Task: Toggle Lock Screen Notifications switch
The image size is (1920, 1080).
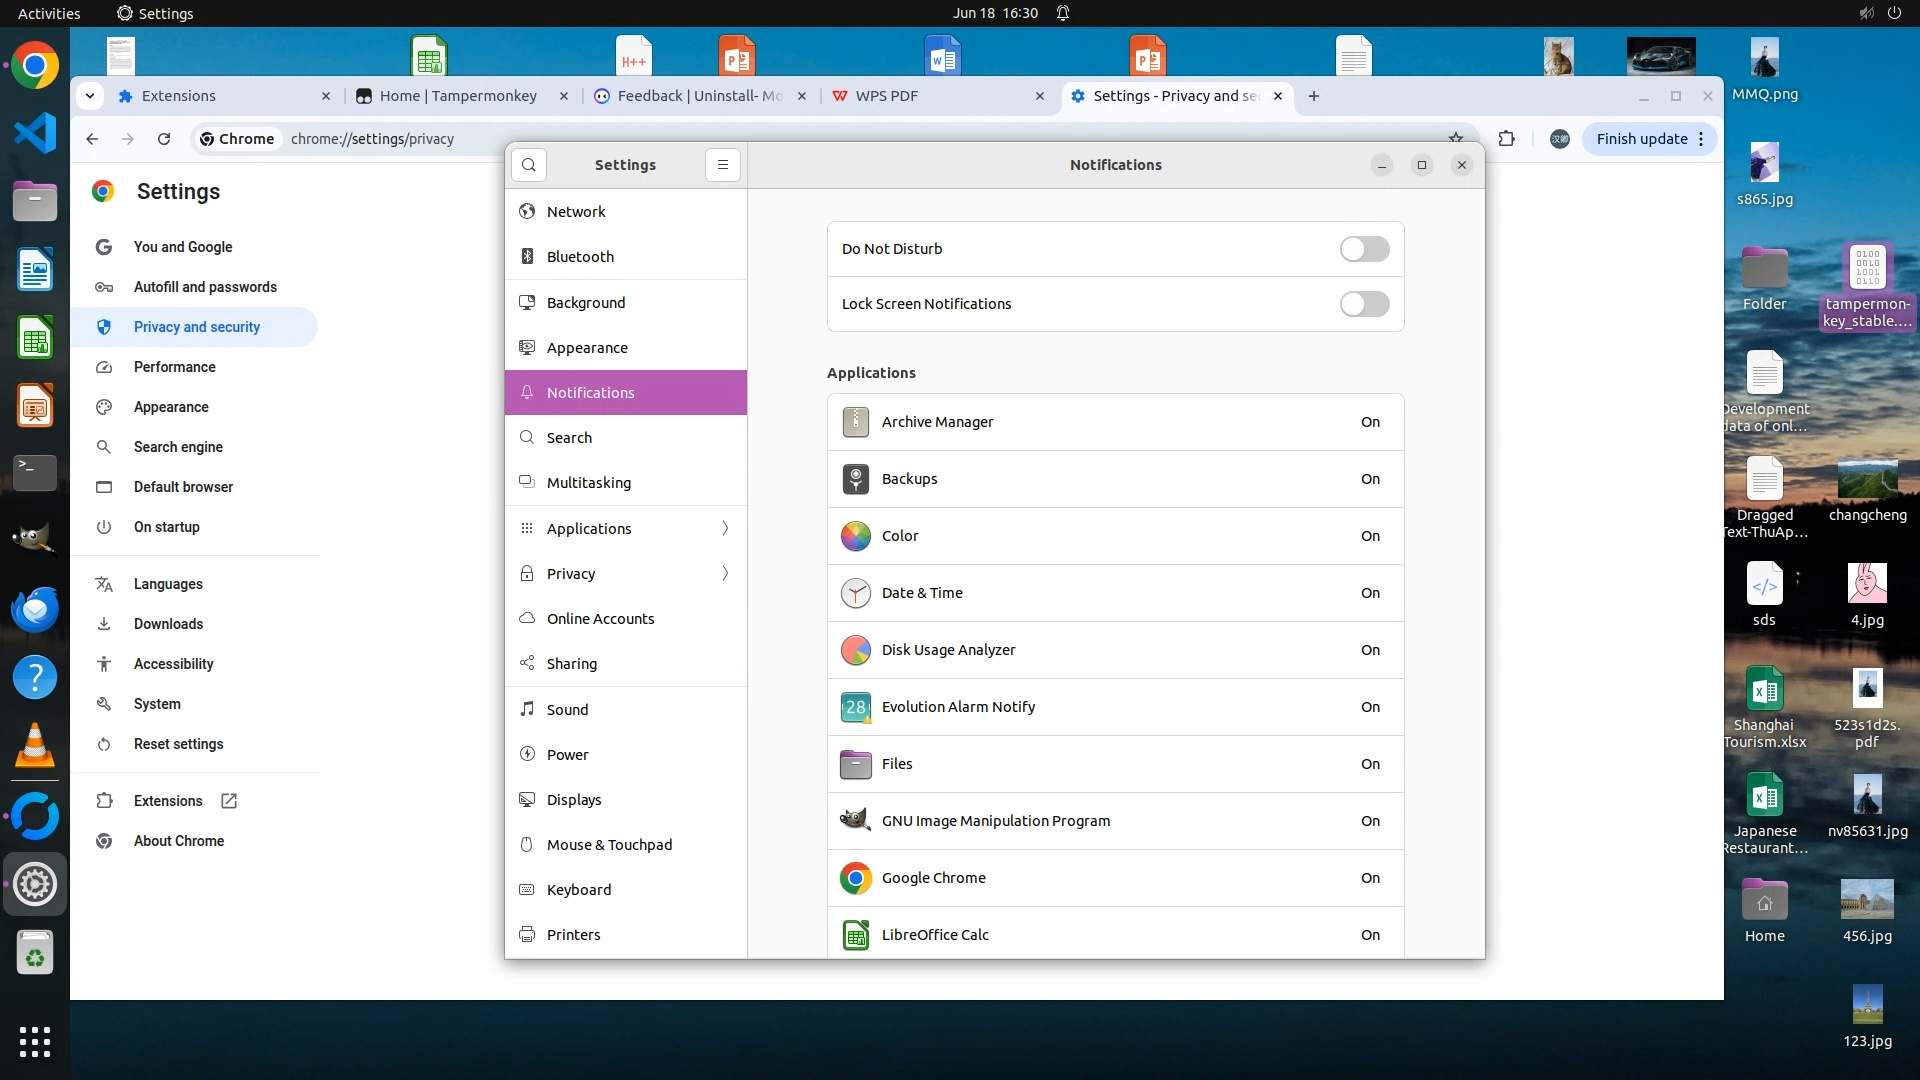Action: [1364, 304]
